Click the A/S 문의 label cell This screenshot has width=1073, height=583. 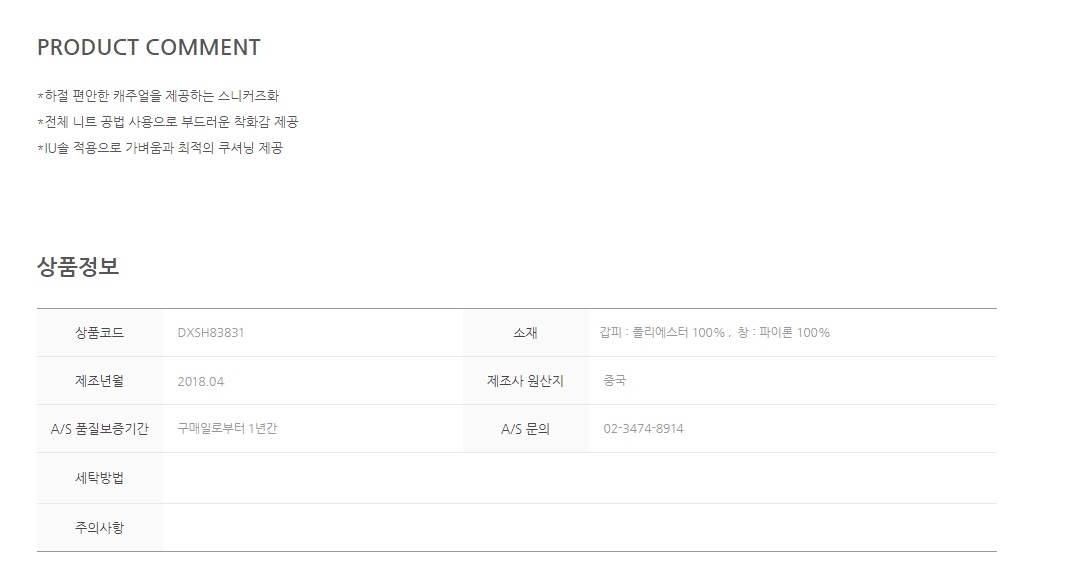point(525,429)
